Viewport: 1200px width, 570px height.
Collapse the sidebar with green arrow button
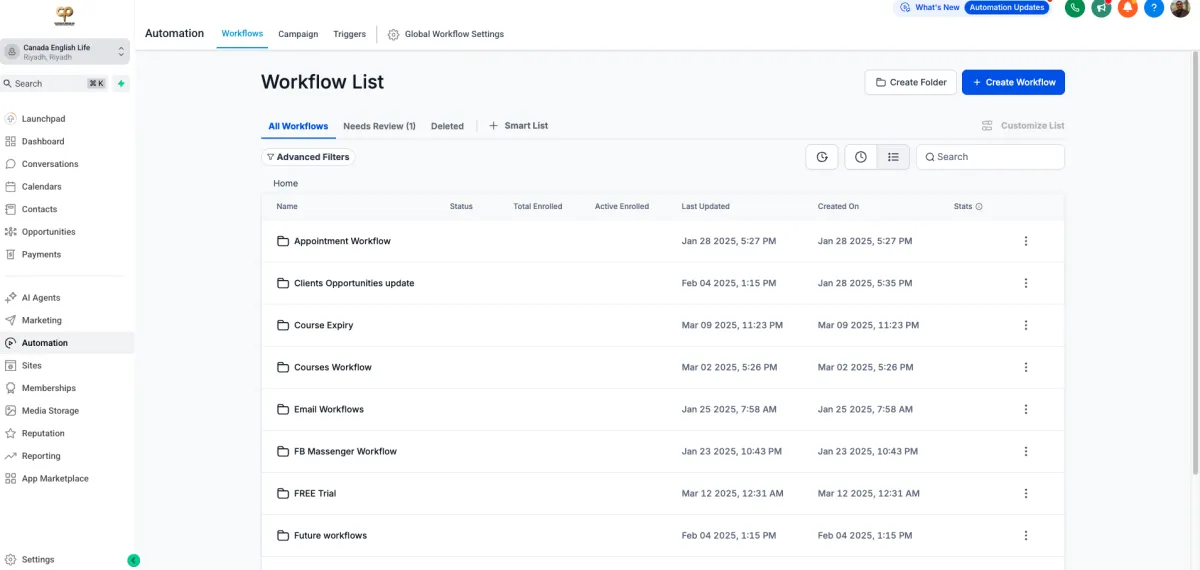133,560
